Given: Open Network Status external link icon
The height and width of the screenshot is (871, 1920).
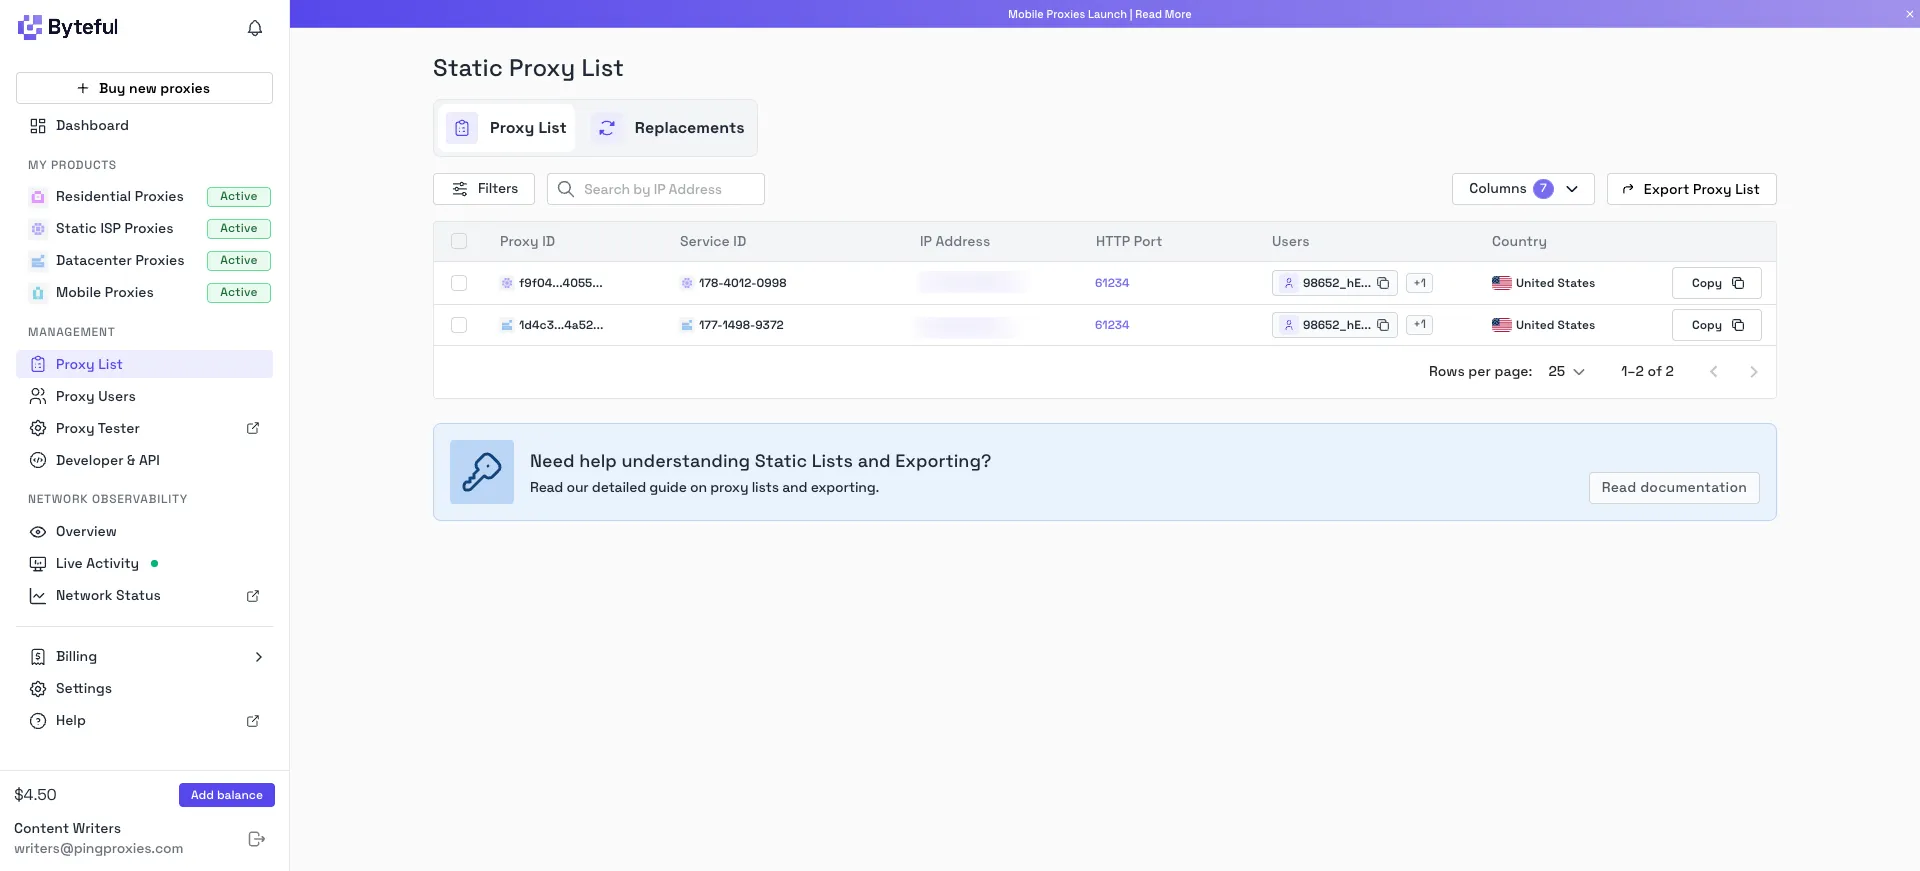Looking at the screenshot, I should point(253,596).
